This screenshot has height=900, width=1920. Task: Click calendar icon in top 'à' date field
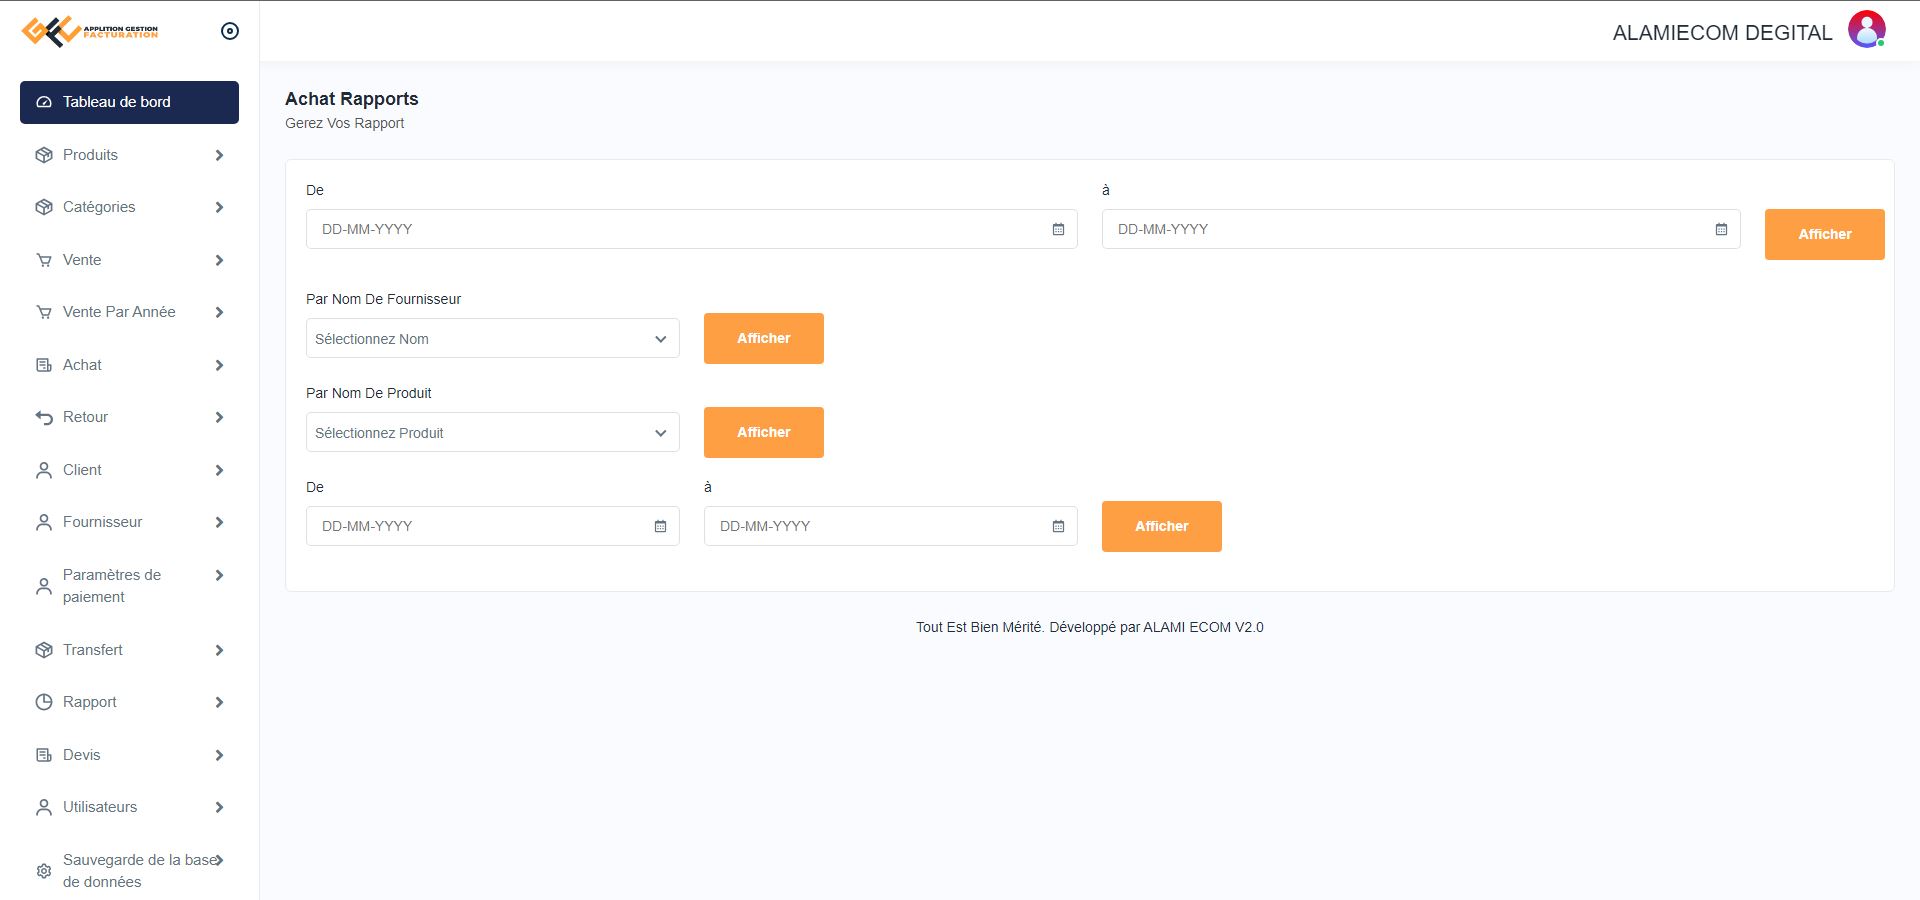click(1721, 229)
